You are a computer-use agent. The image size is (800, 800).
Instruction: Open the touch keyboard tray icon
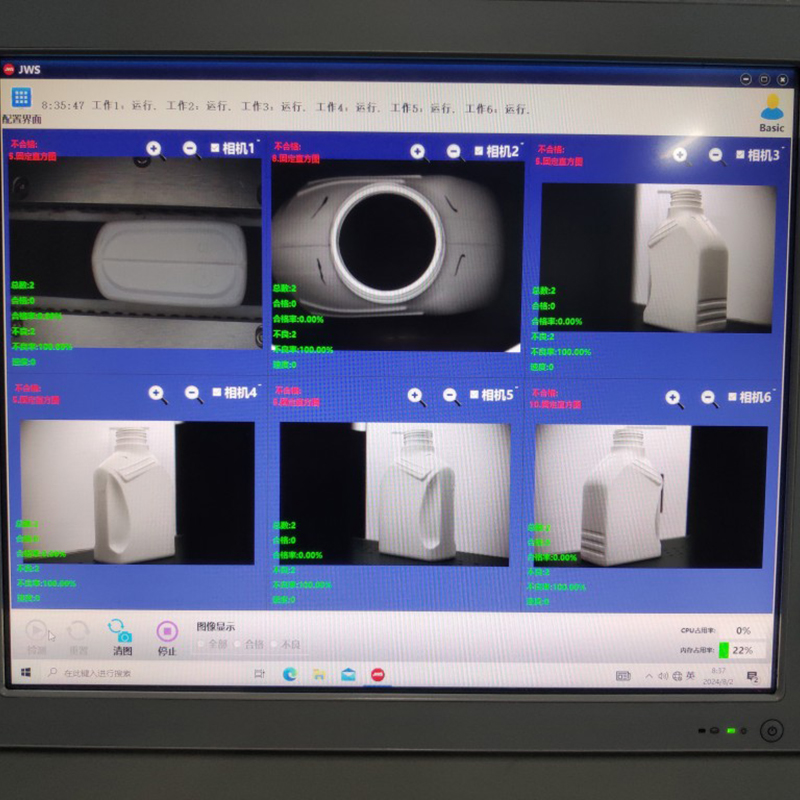(x=623, y=676)
